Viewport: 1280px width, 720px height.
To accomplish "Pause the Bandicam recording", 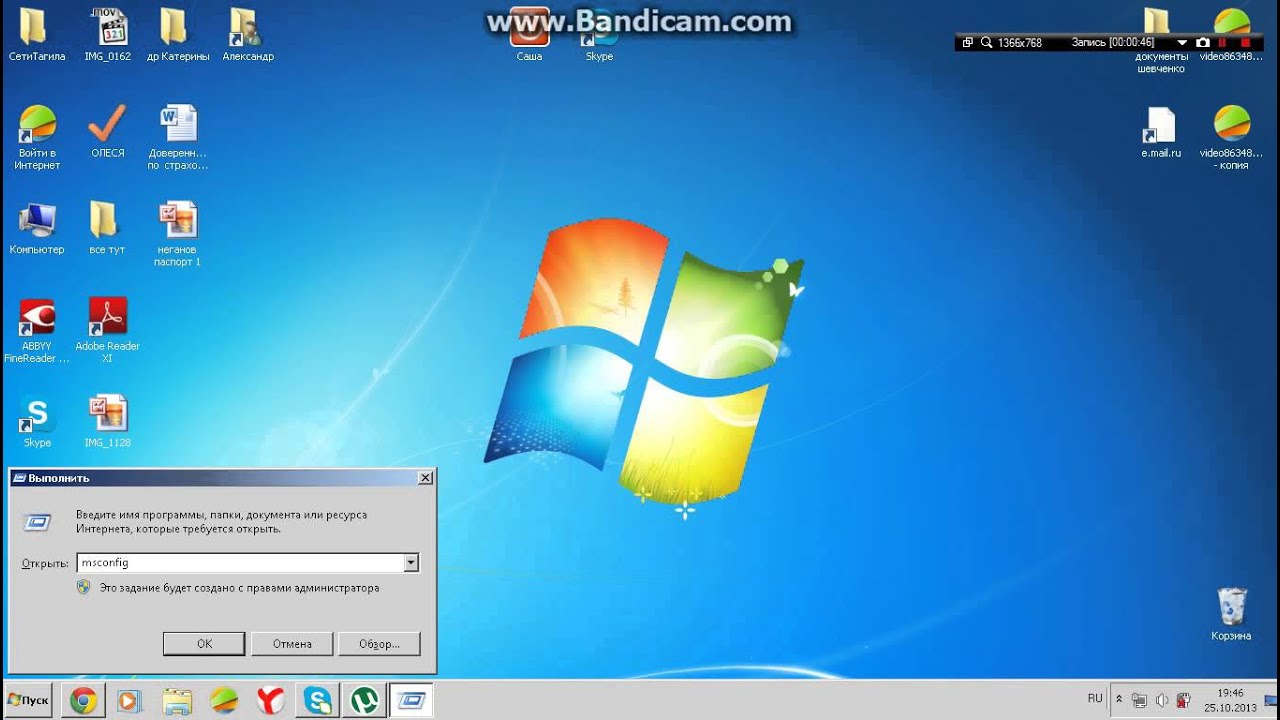I will click(x=1223, y=43).
